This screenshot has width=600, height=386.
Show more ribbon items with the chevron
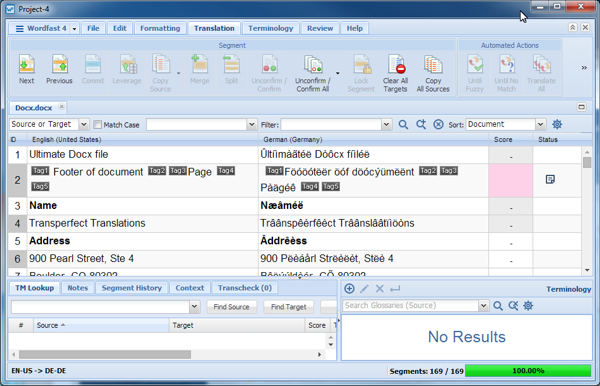click(x=584, y=68)
